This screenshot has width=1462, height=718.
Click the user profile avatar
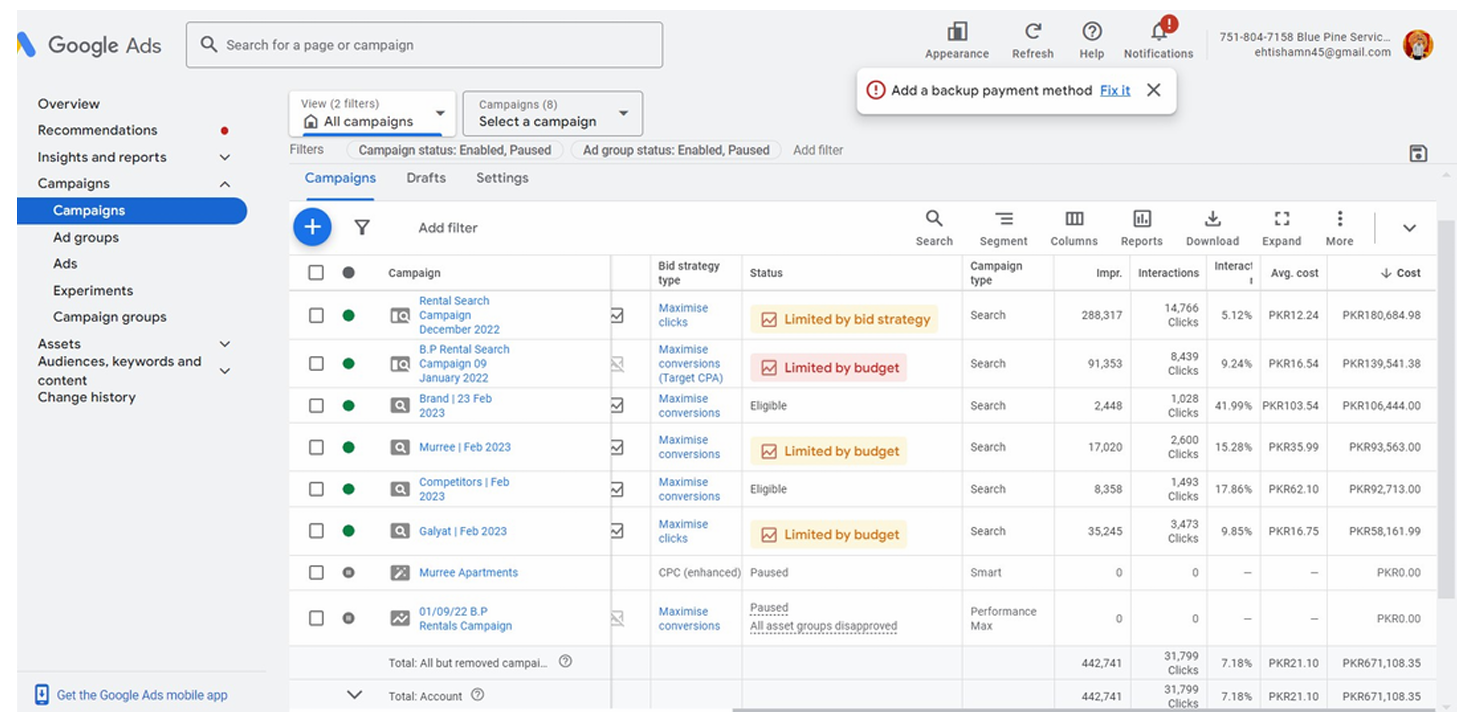click(x=1418, y=45)
